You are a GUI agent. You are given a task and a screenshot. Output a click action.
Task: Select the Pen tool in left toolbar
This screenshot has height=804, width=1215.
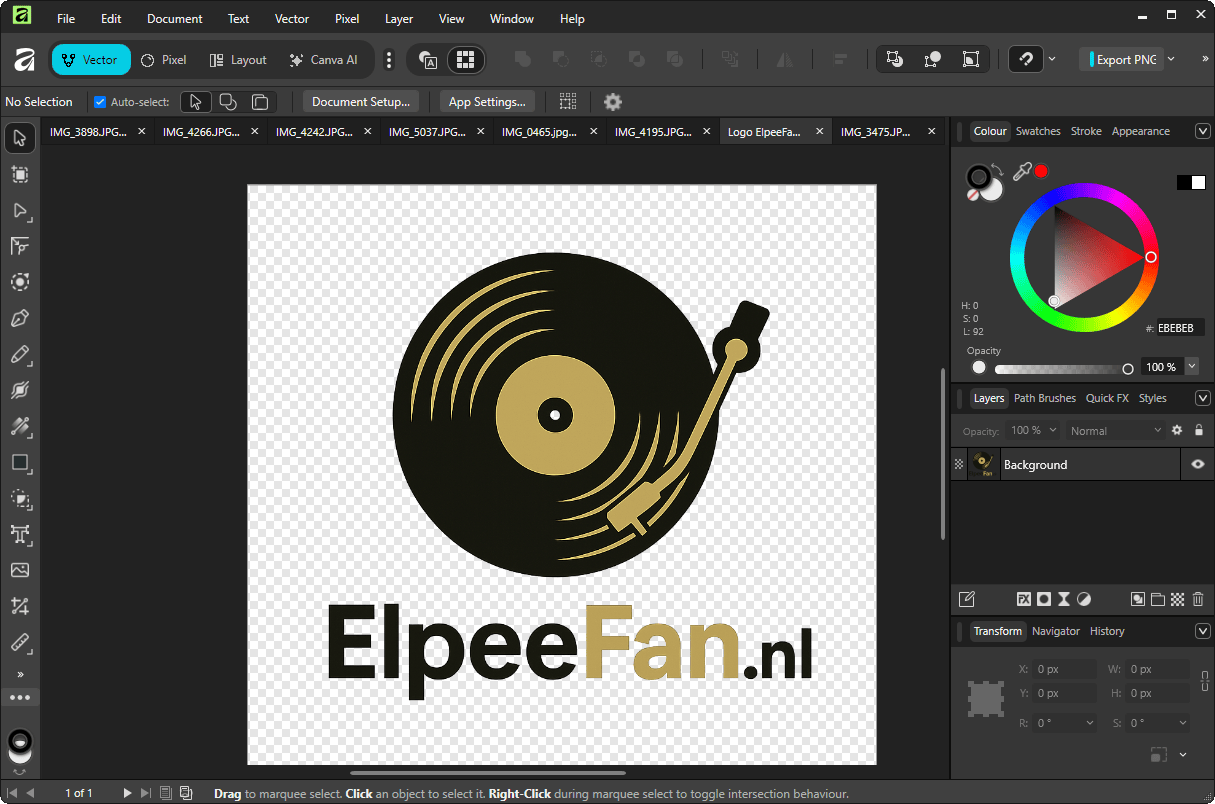tap(19, 319)
